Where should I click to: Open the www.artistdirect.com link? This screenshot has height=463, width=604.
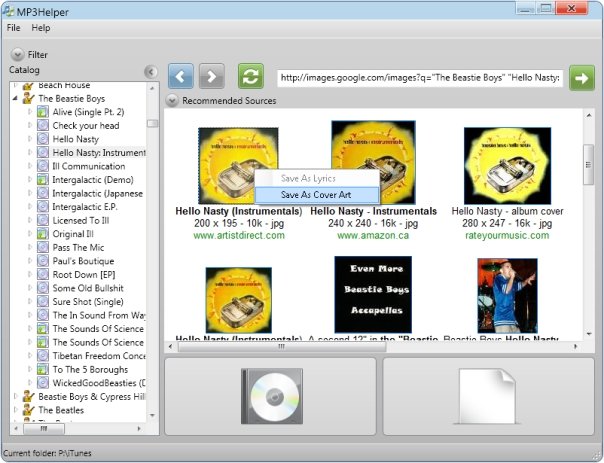coord(239,235)
